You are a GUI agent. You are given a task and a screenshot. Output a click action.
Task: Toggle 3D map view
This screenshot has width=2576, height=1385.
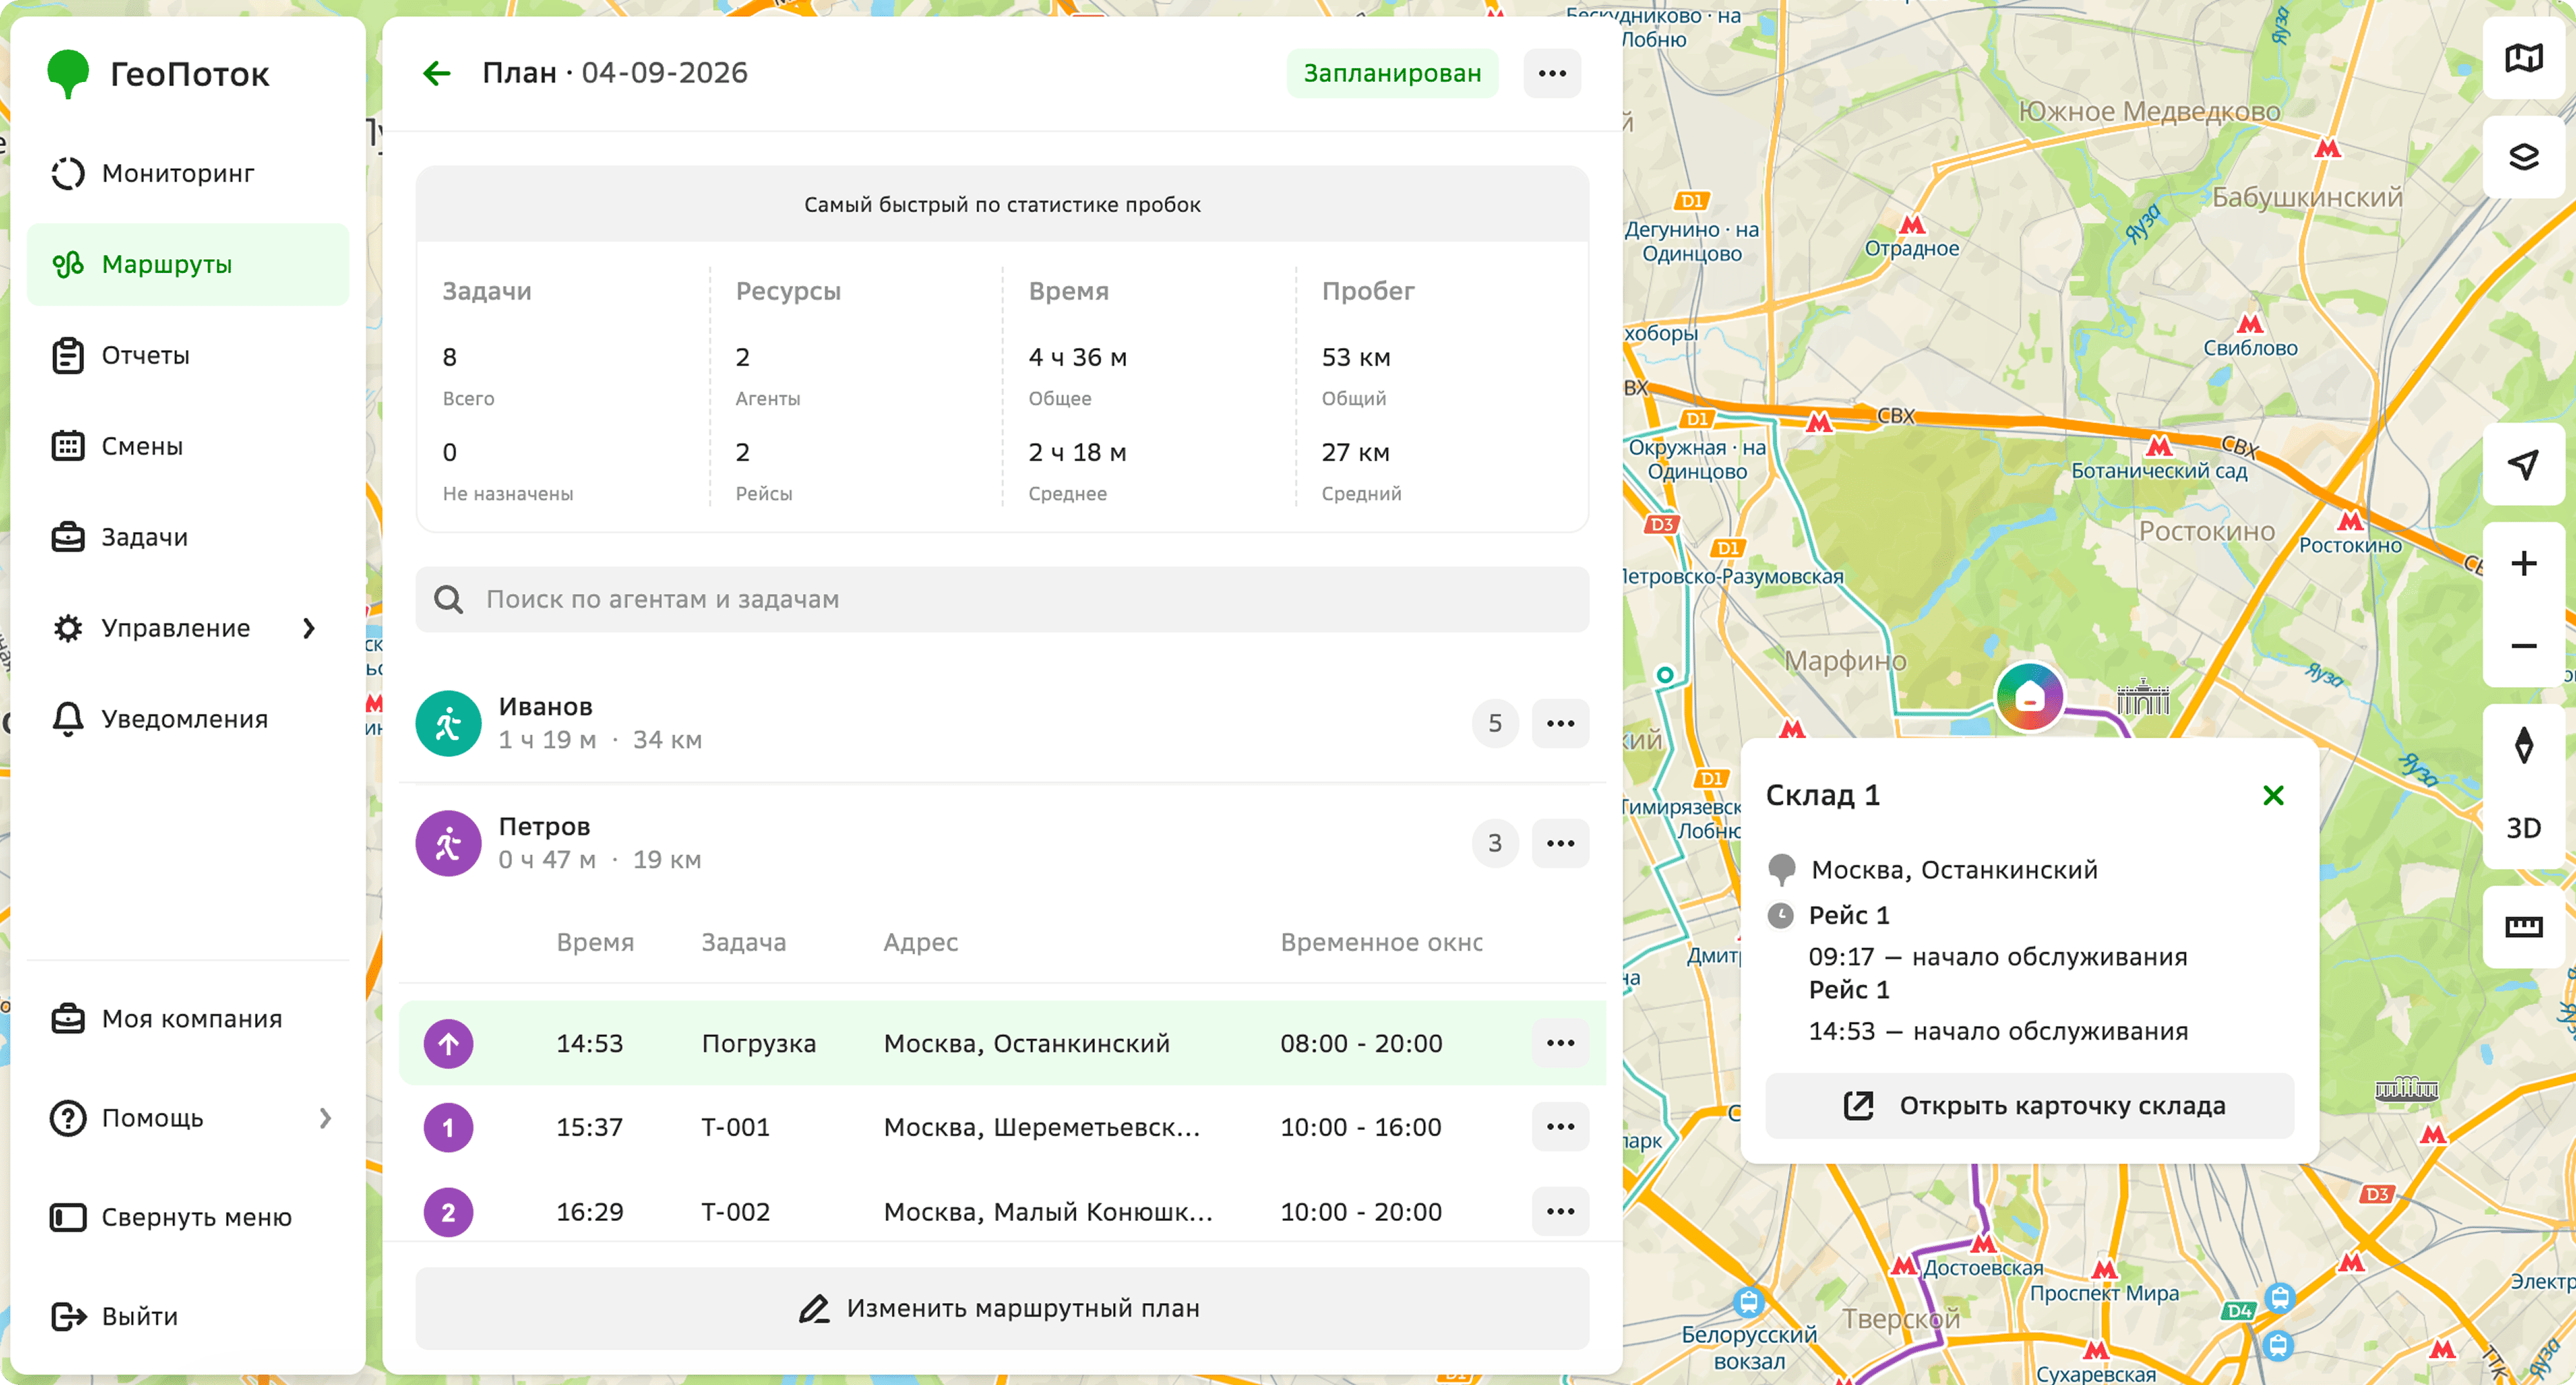2523,828
